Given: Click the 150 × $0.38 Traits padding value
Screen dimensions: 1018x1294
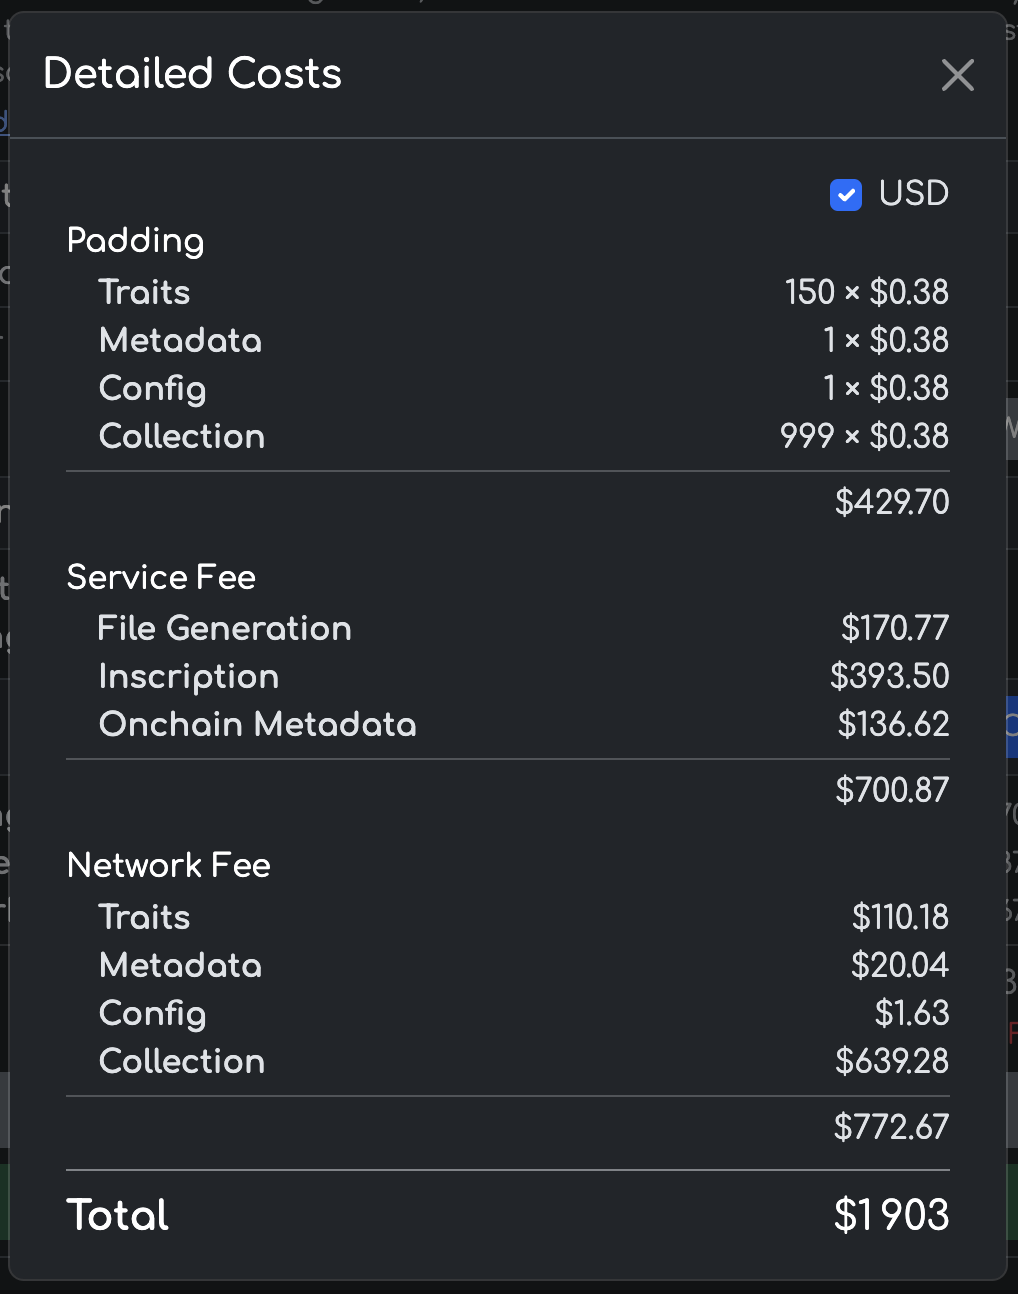Looking at the screenshot, I should click(866, 292).
